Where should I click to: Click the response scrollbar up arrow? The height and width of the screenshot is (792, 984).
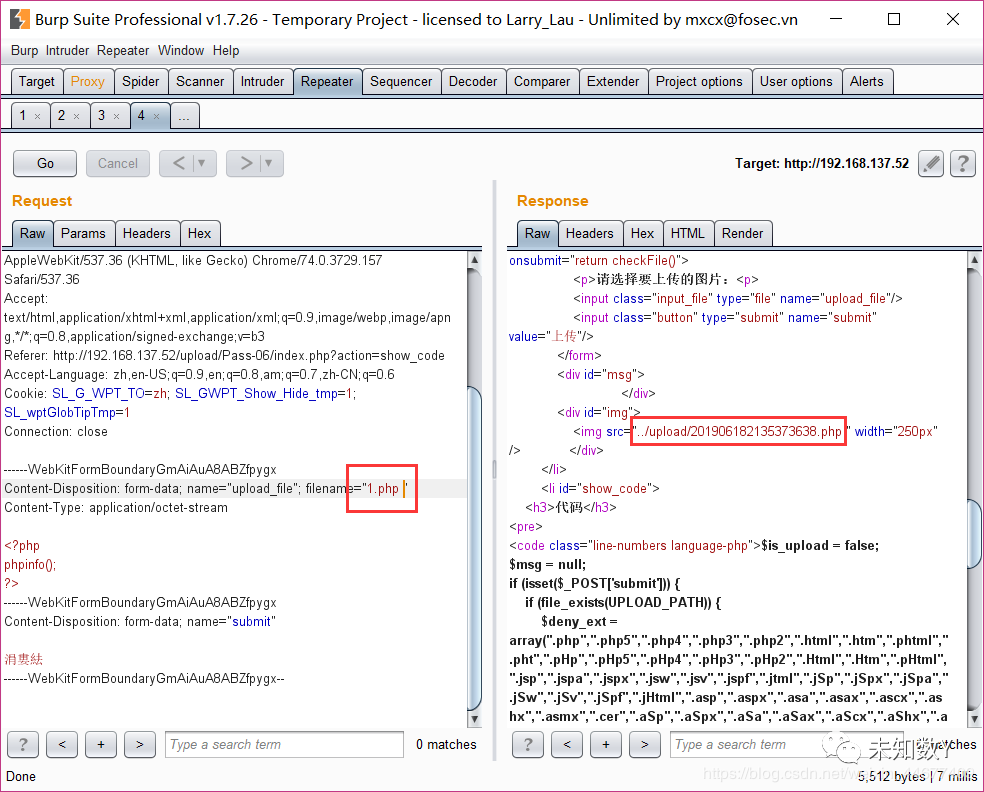click(974, 259)
